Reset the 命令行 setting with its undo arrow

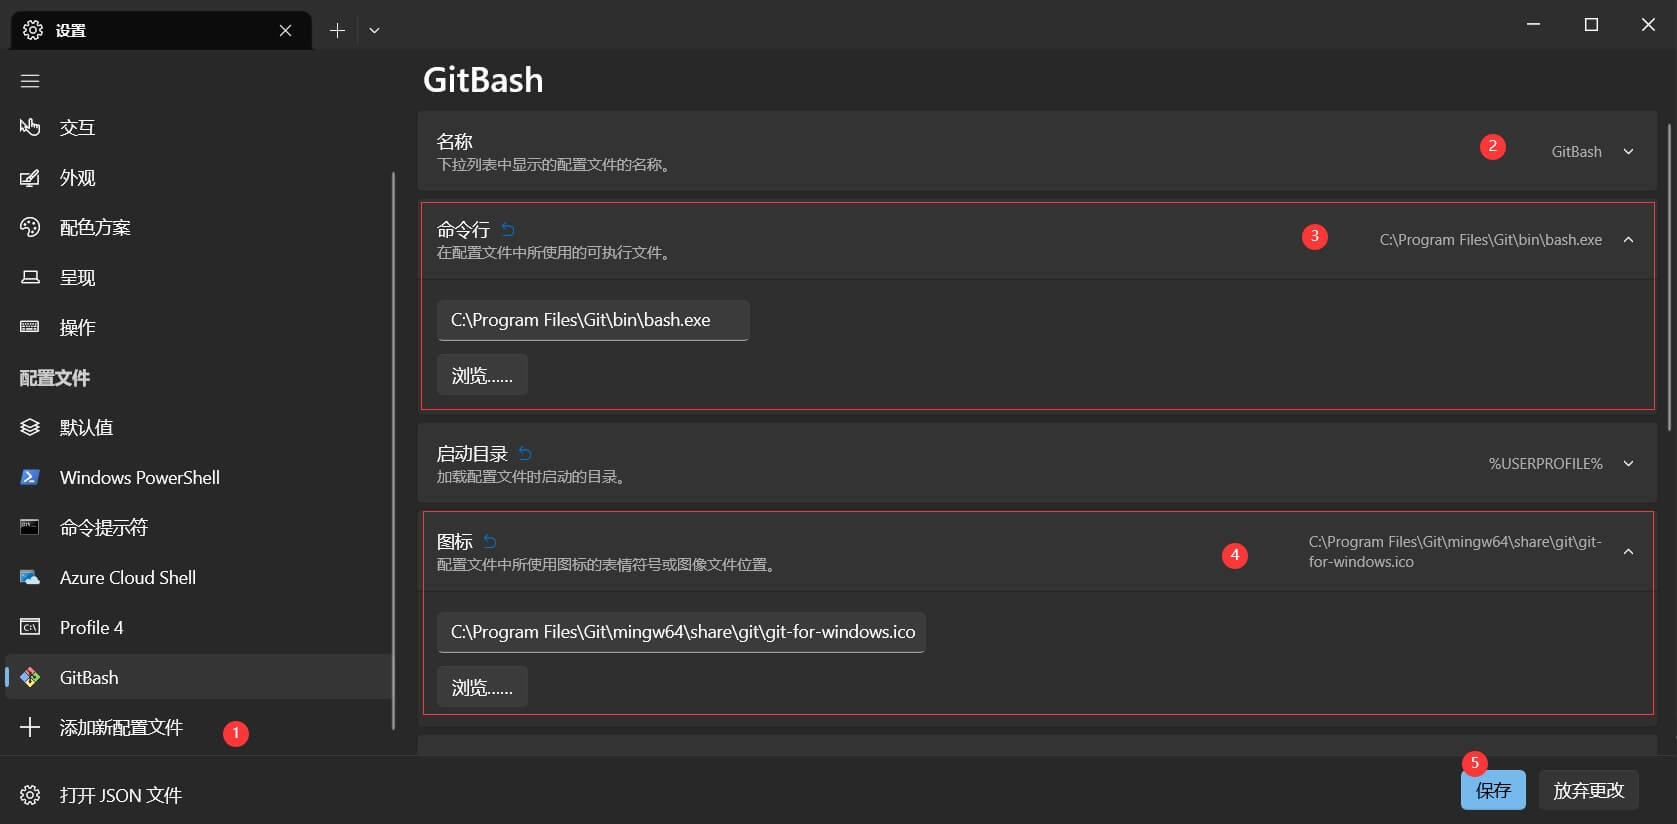(508, 230)
